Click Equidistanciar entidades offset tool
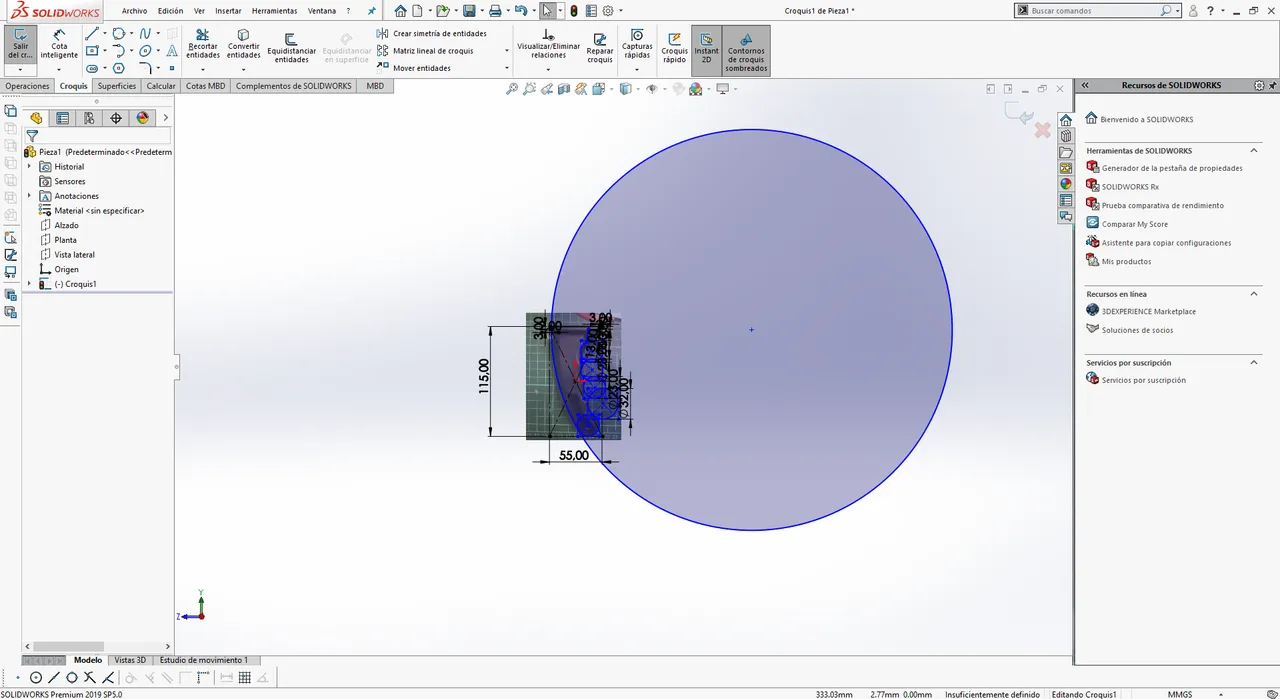Viewport: 1280px width, 699px height. tap(291, 47)
